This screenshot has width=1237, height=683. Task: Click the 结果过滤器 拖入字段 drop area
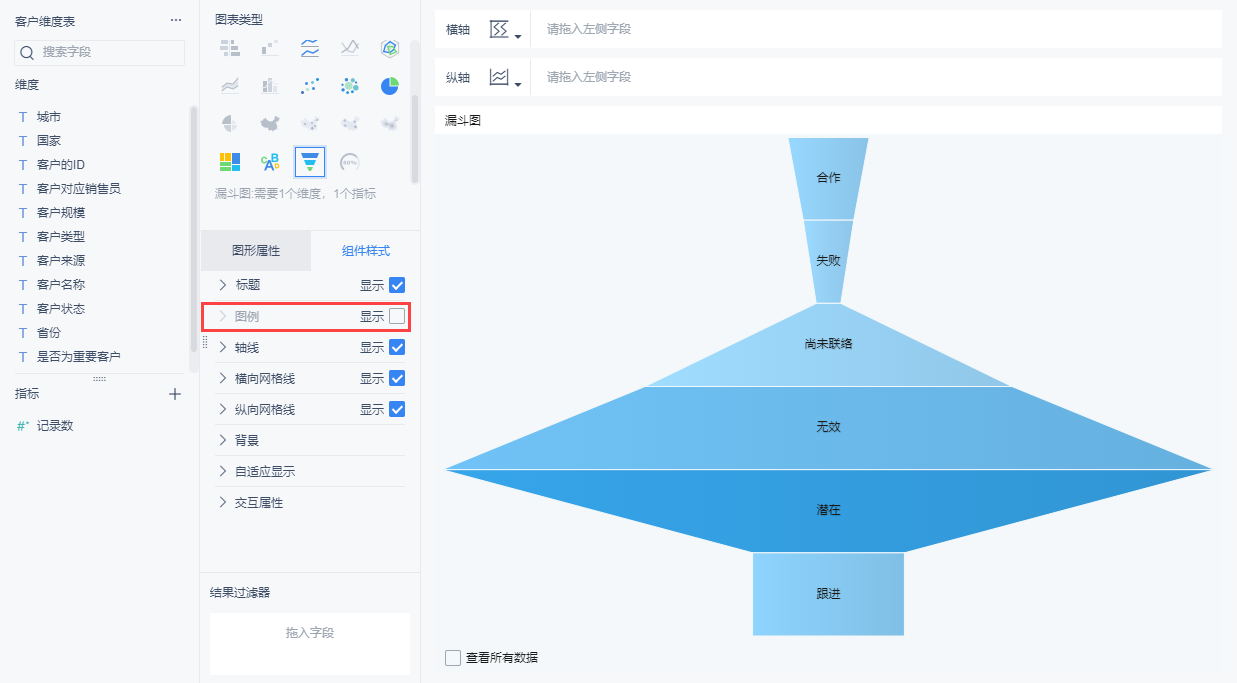[x=310, y=643]
